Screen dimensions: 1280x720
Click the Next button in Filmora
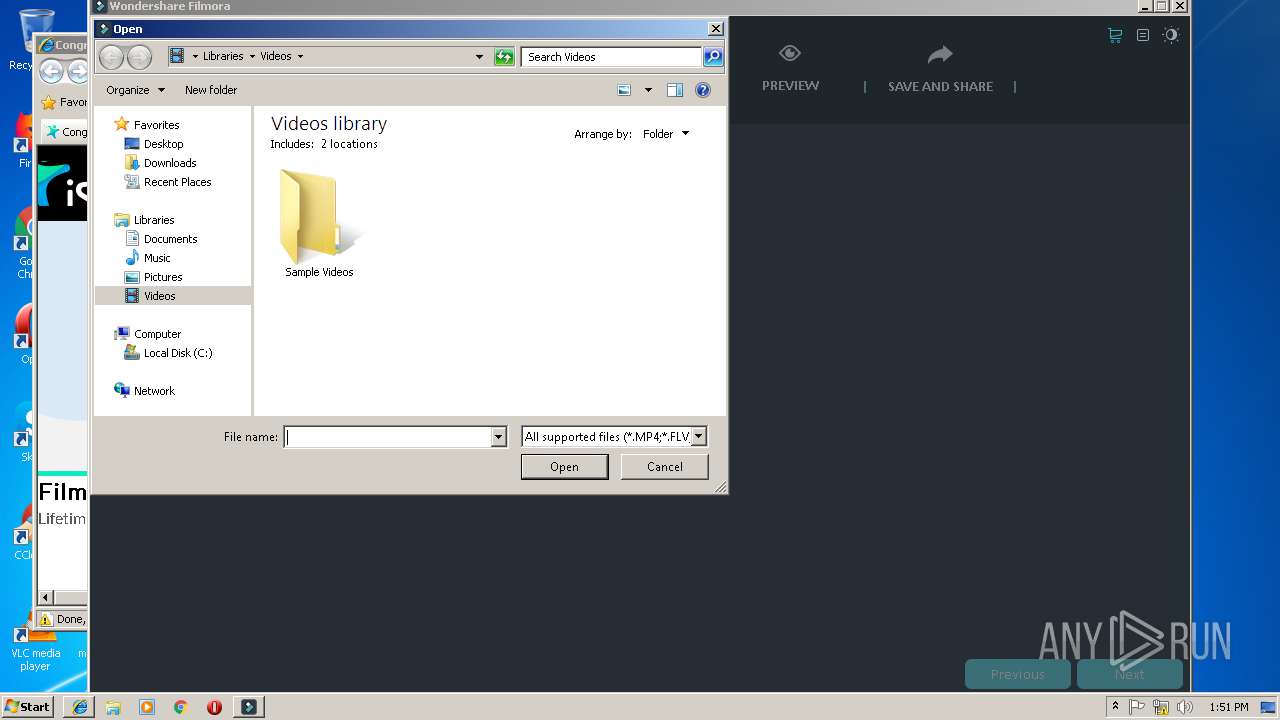pyautogui.click(x=1129, y=674)
